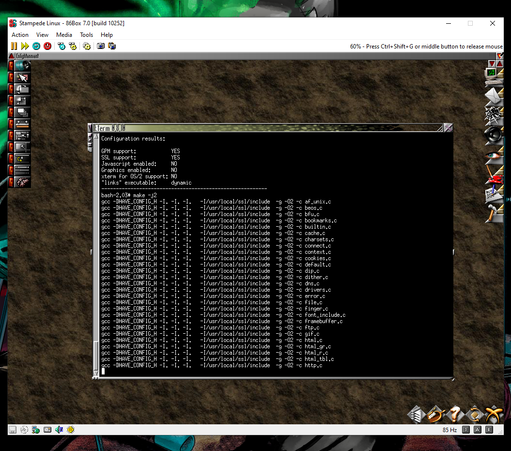Image resolution: width=511 pixels, height=451 pixels.
Task: Click the 'Configuration results:' line in xterm
Action: click(133, 139)
